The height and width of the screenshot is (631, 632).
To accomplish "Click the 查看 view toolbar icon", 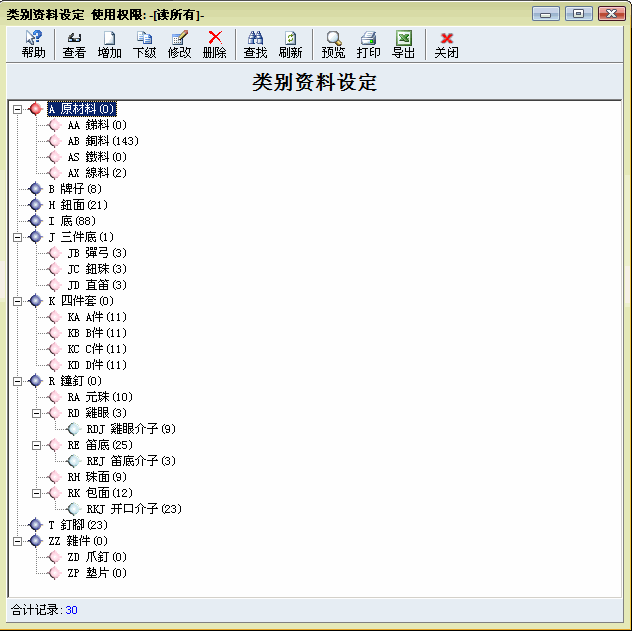I will pyautogui.click(x=74, y=44).
